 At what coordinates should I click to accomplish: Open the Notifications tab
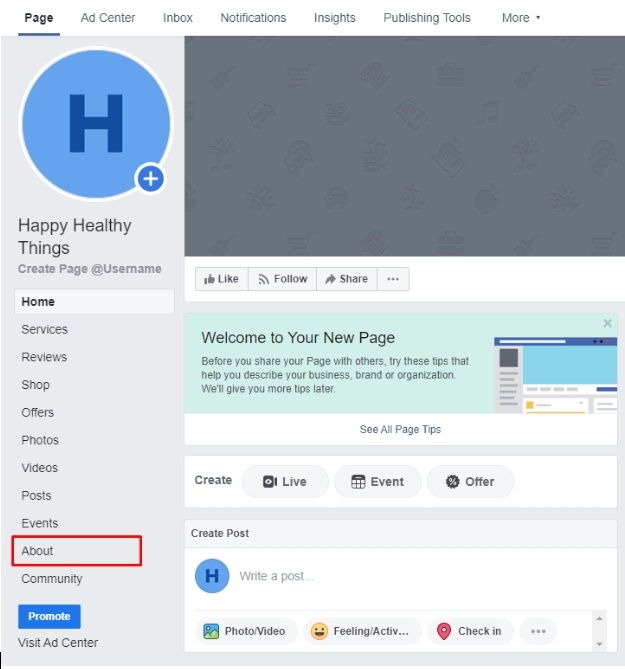pos(253,18)
